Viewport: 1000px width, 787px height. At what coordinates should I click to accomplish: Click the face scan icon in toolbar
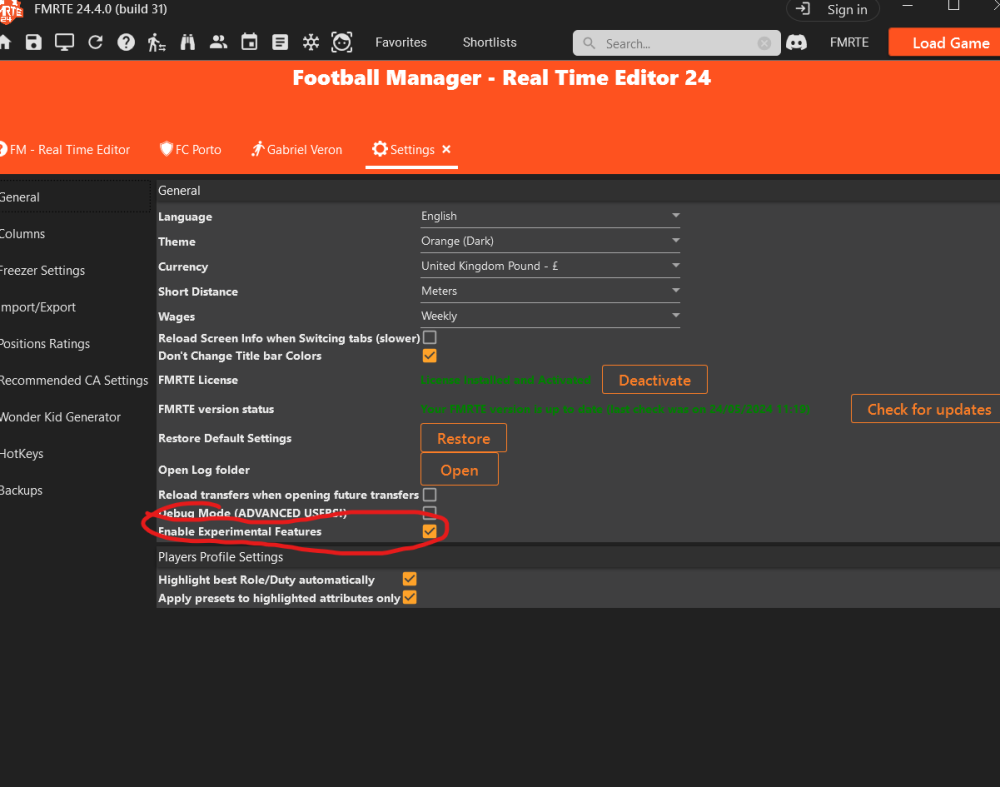tap(342, 42)
